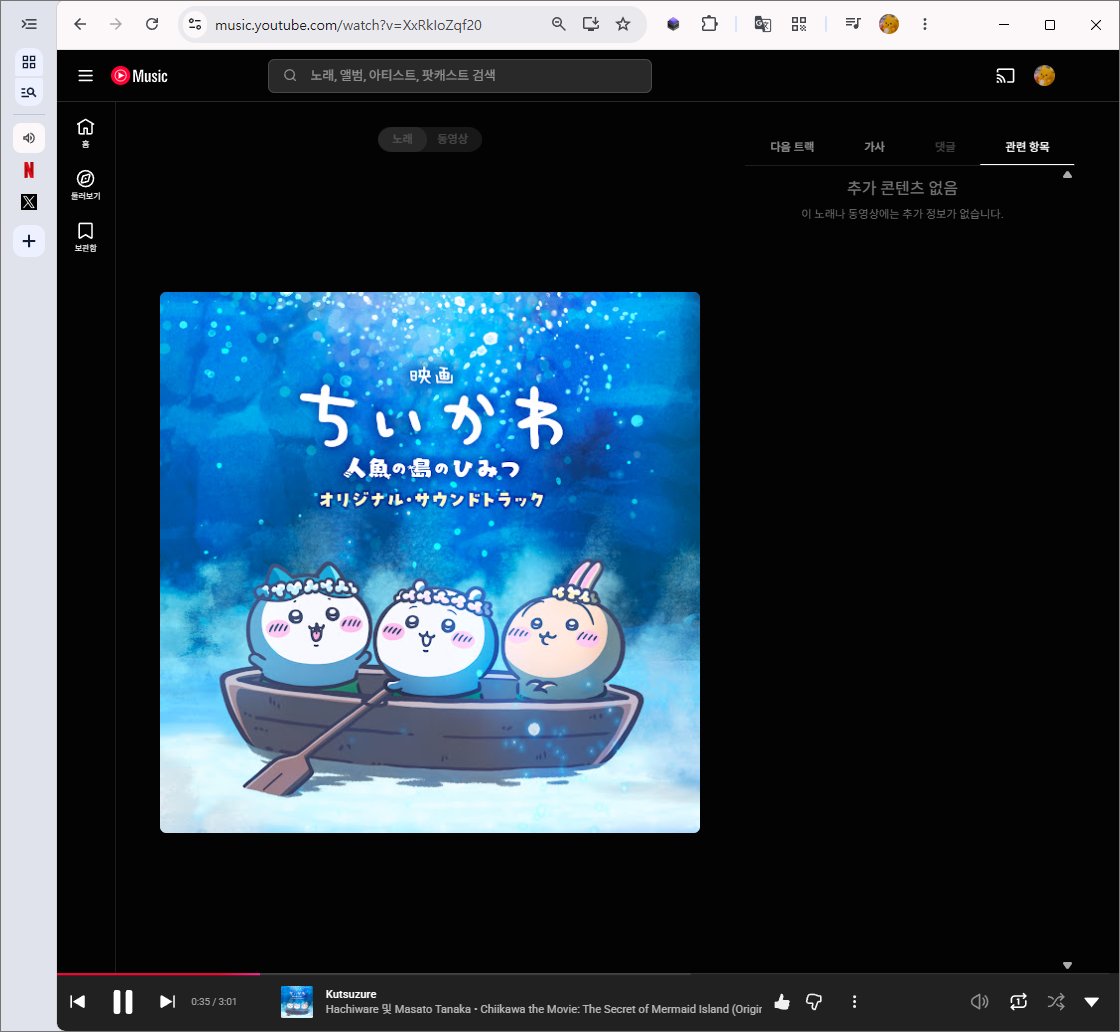This screenshot has height=1032, width=1120.
Task: Skip to the previous track
Action: 78,1001
